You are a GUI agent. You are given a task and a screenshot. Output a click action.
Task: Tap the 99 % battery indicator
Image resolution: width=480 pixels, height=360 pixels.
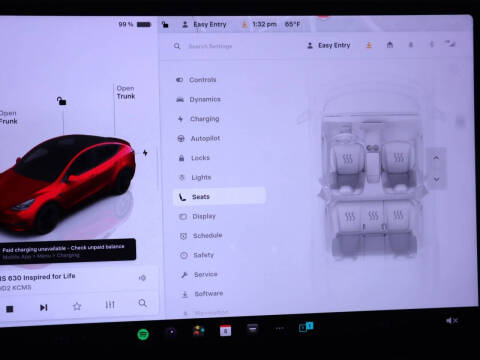pyautogui.click(x=135, y=24)
